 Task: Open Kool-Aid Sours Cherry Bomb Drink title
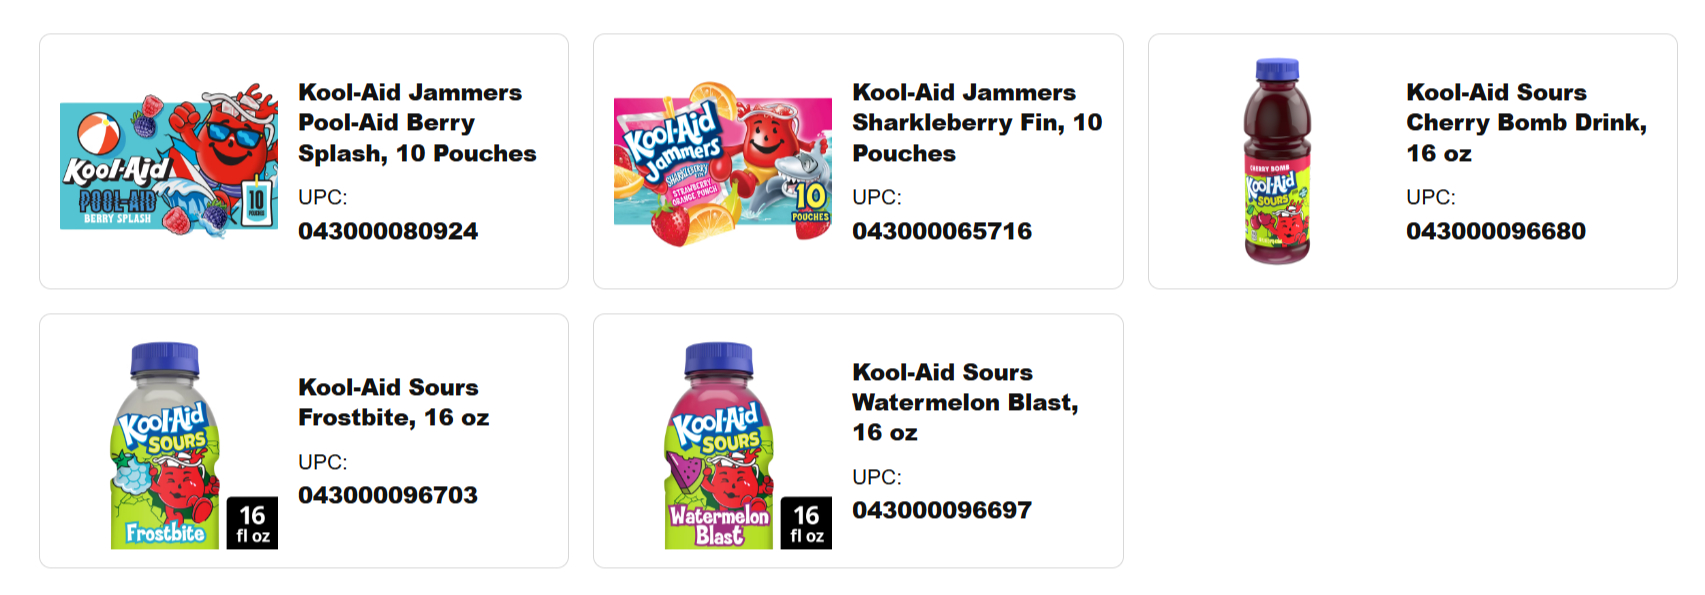tap(1526, 123)
